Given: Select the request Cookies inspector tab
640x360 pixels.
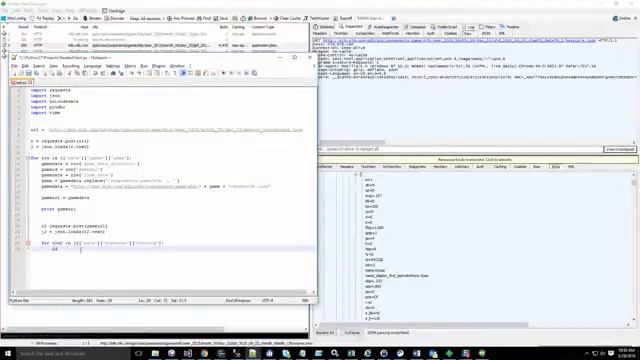Looking at the screenshot, I should coord(451,33).
